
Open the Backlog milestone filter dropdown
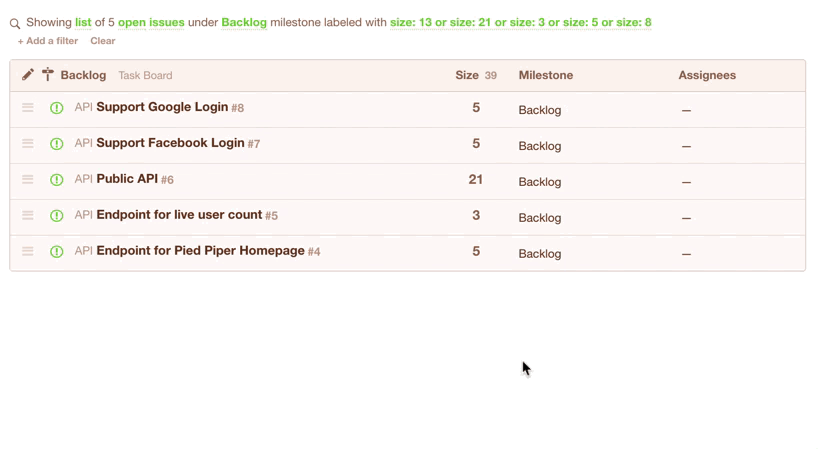point(244,22)
